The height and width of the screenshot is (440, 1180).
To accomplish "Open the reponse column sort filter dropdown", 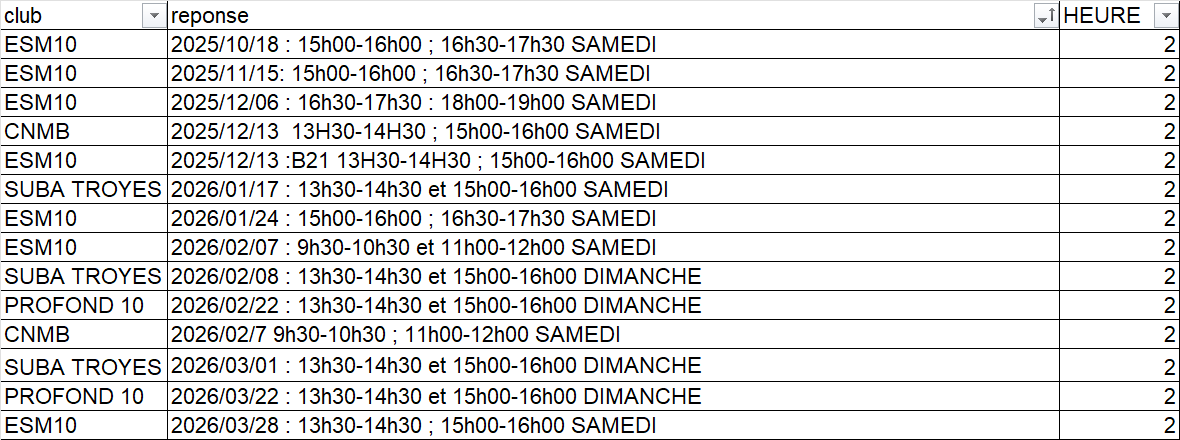I will pos(1046,16).
